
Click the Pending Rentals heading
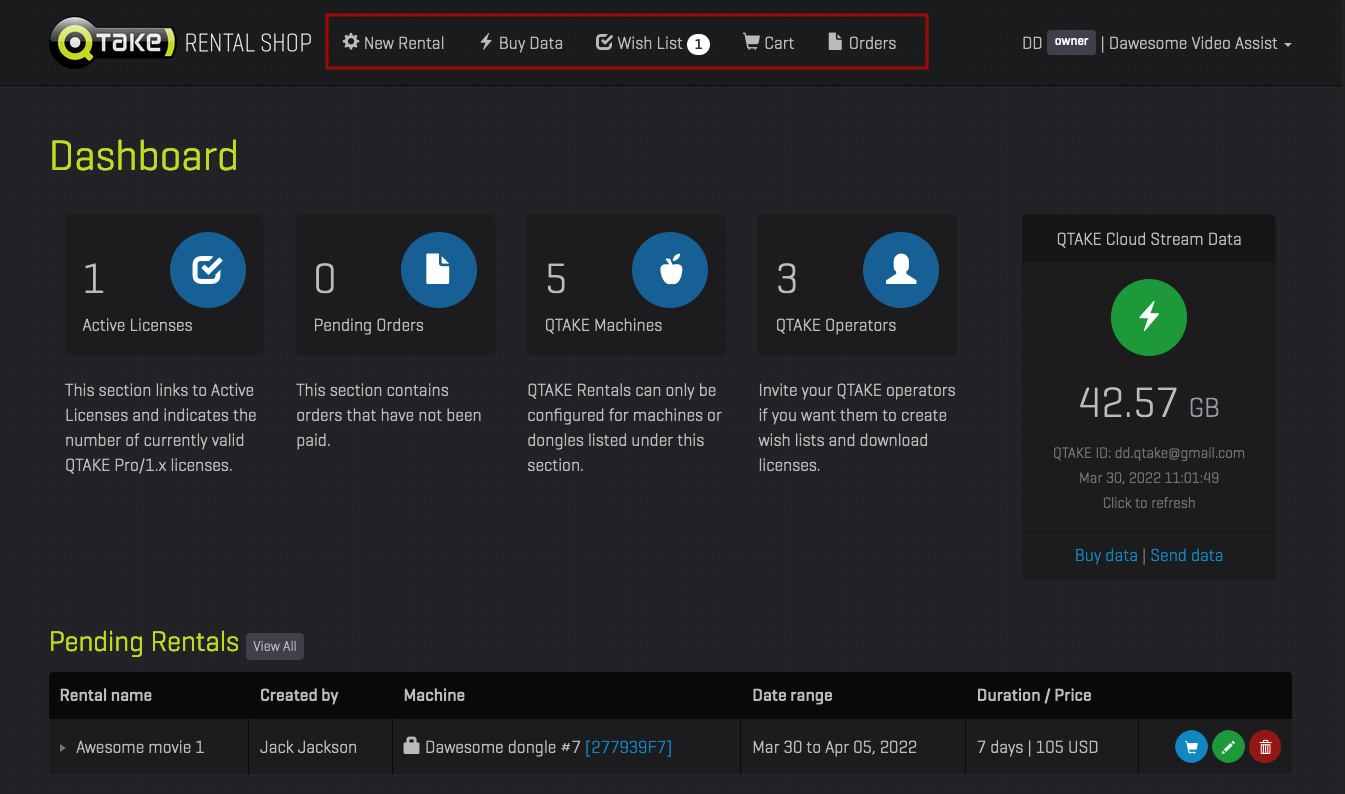pos(144,642)
